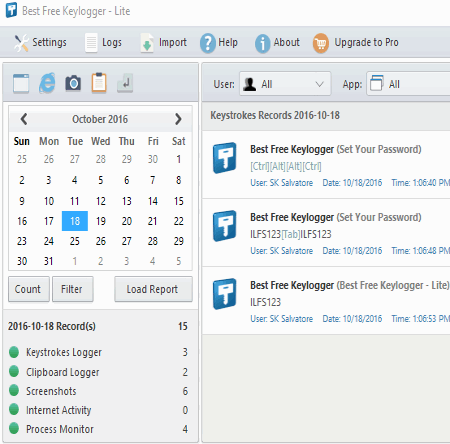
Task: Select the application window log icon
Action: [21, 83]
